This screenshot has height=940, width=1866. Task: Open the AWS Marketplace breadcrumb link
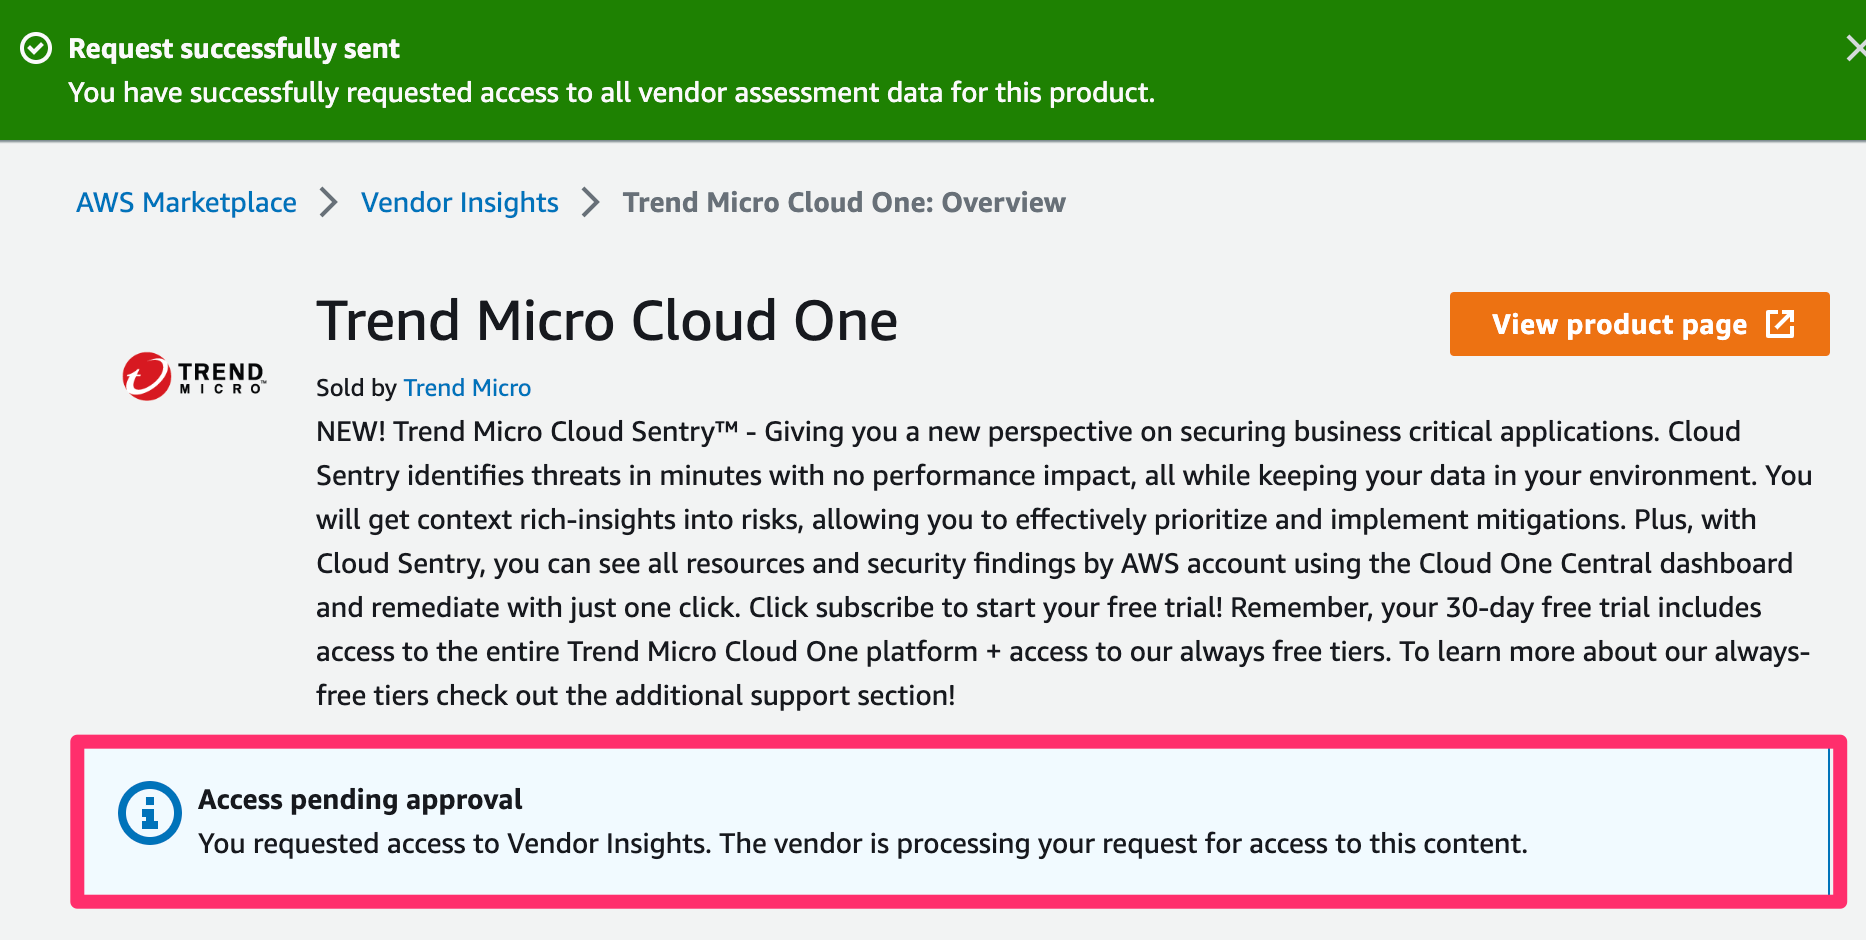[186, 202]
